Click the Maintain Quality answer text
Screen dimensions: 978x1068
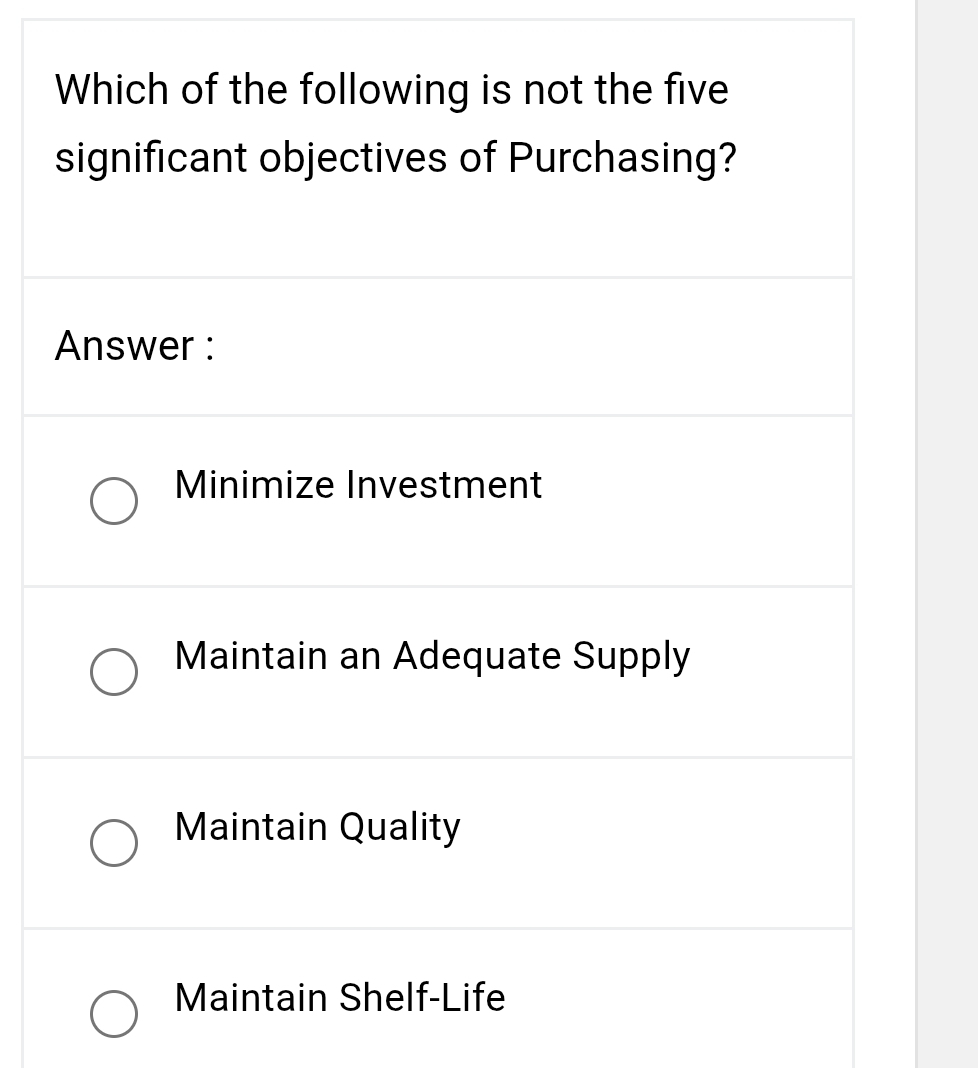316,828
